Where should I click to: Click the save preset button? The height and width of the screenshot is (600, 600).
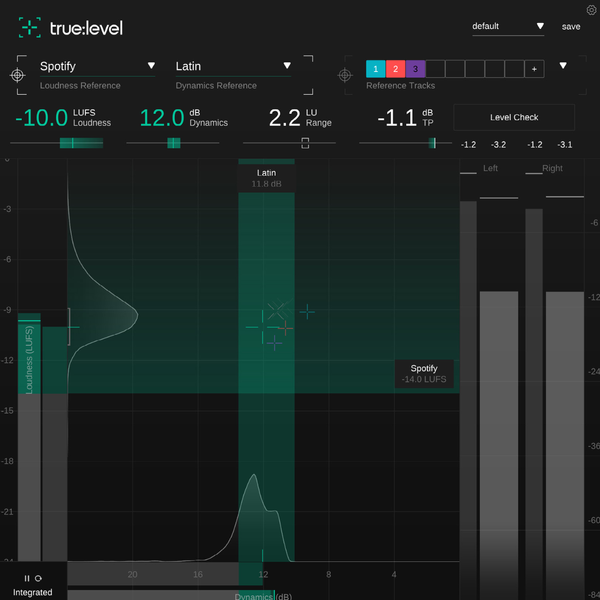tap(571, 27)
